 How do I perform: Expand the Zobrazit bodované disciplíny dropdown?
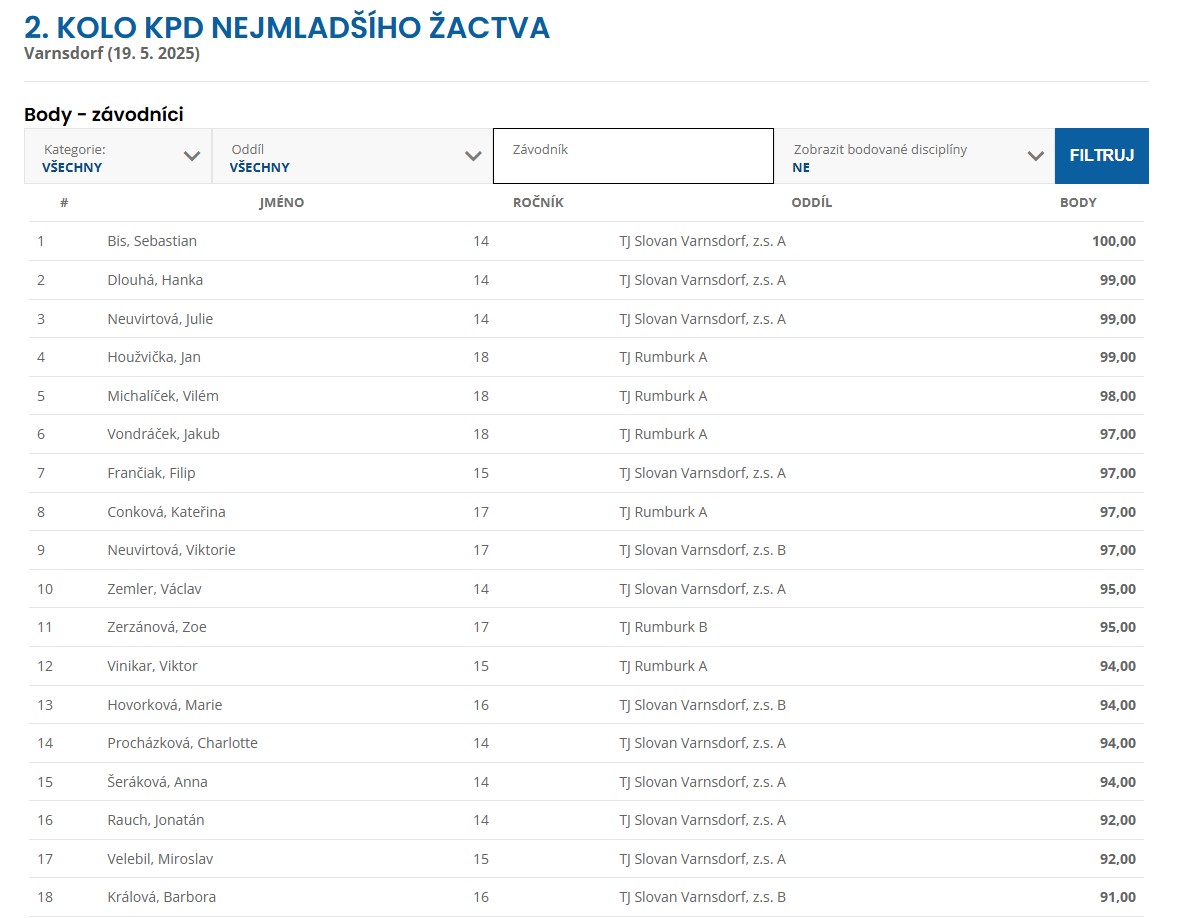[x=914, y=156]
